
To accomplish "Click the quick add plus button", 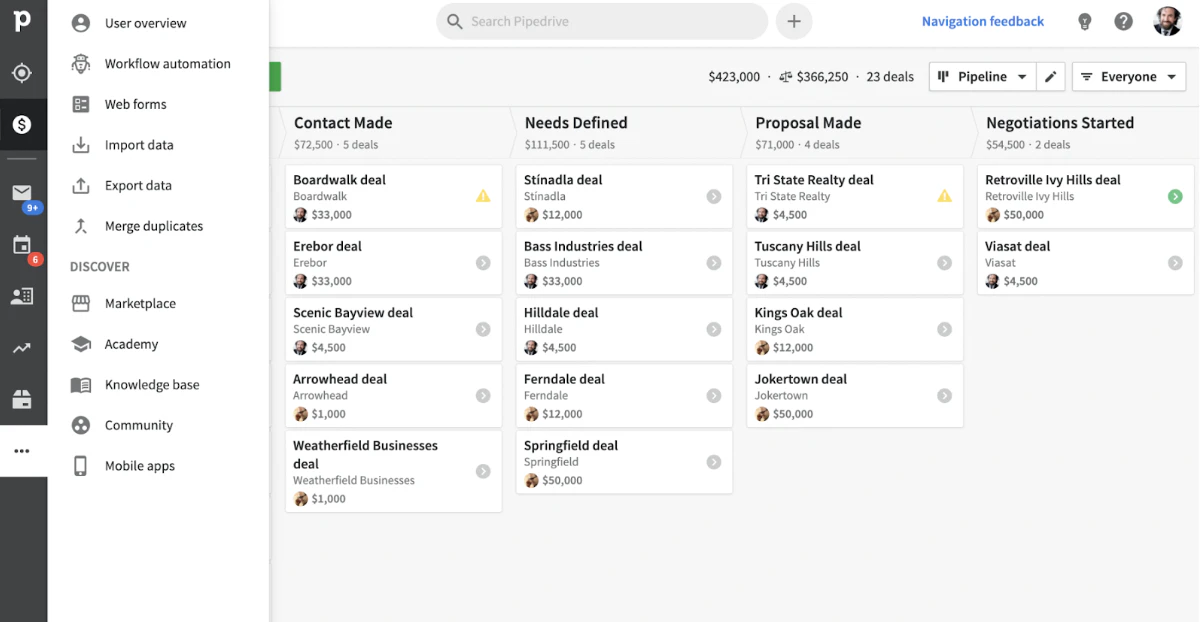I will pos(794,21).
